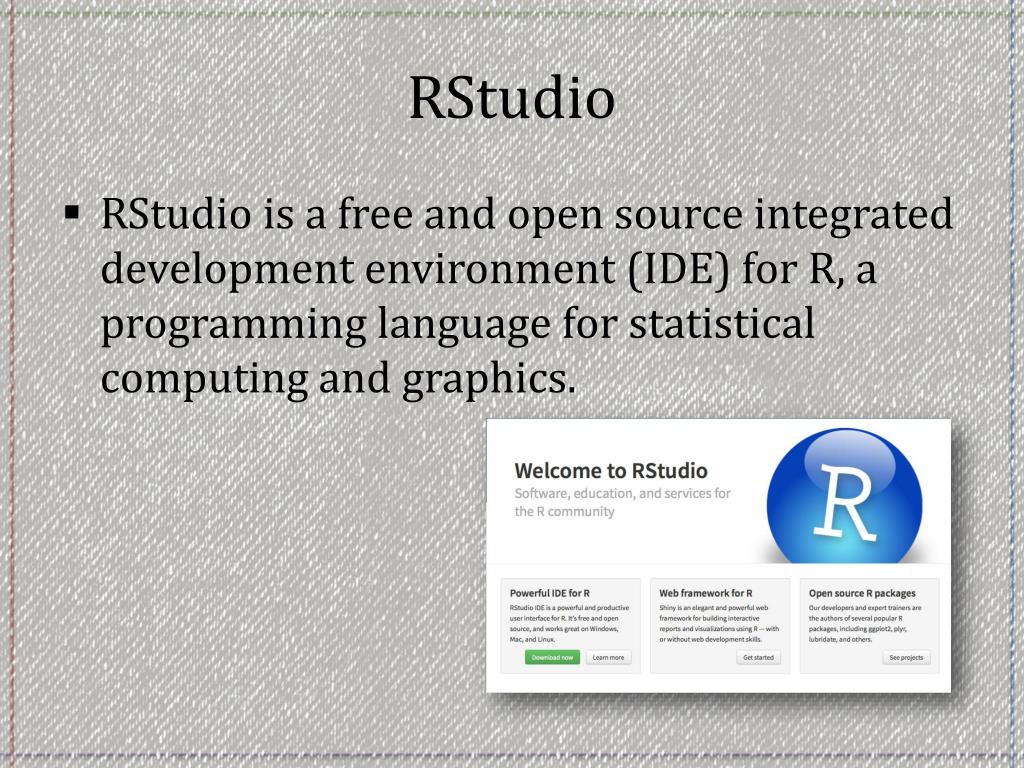The width and height of the screenshot is (1024, 768).
Task: Click the Open source R packages heading
Action: (862, 593)
